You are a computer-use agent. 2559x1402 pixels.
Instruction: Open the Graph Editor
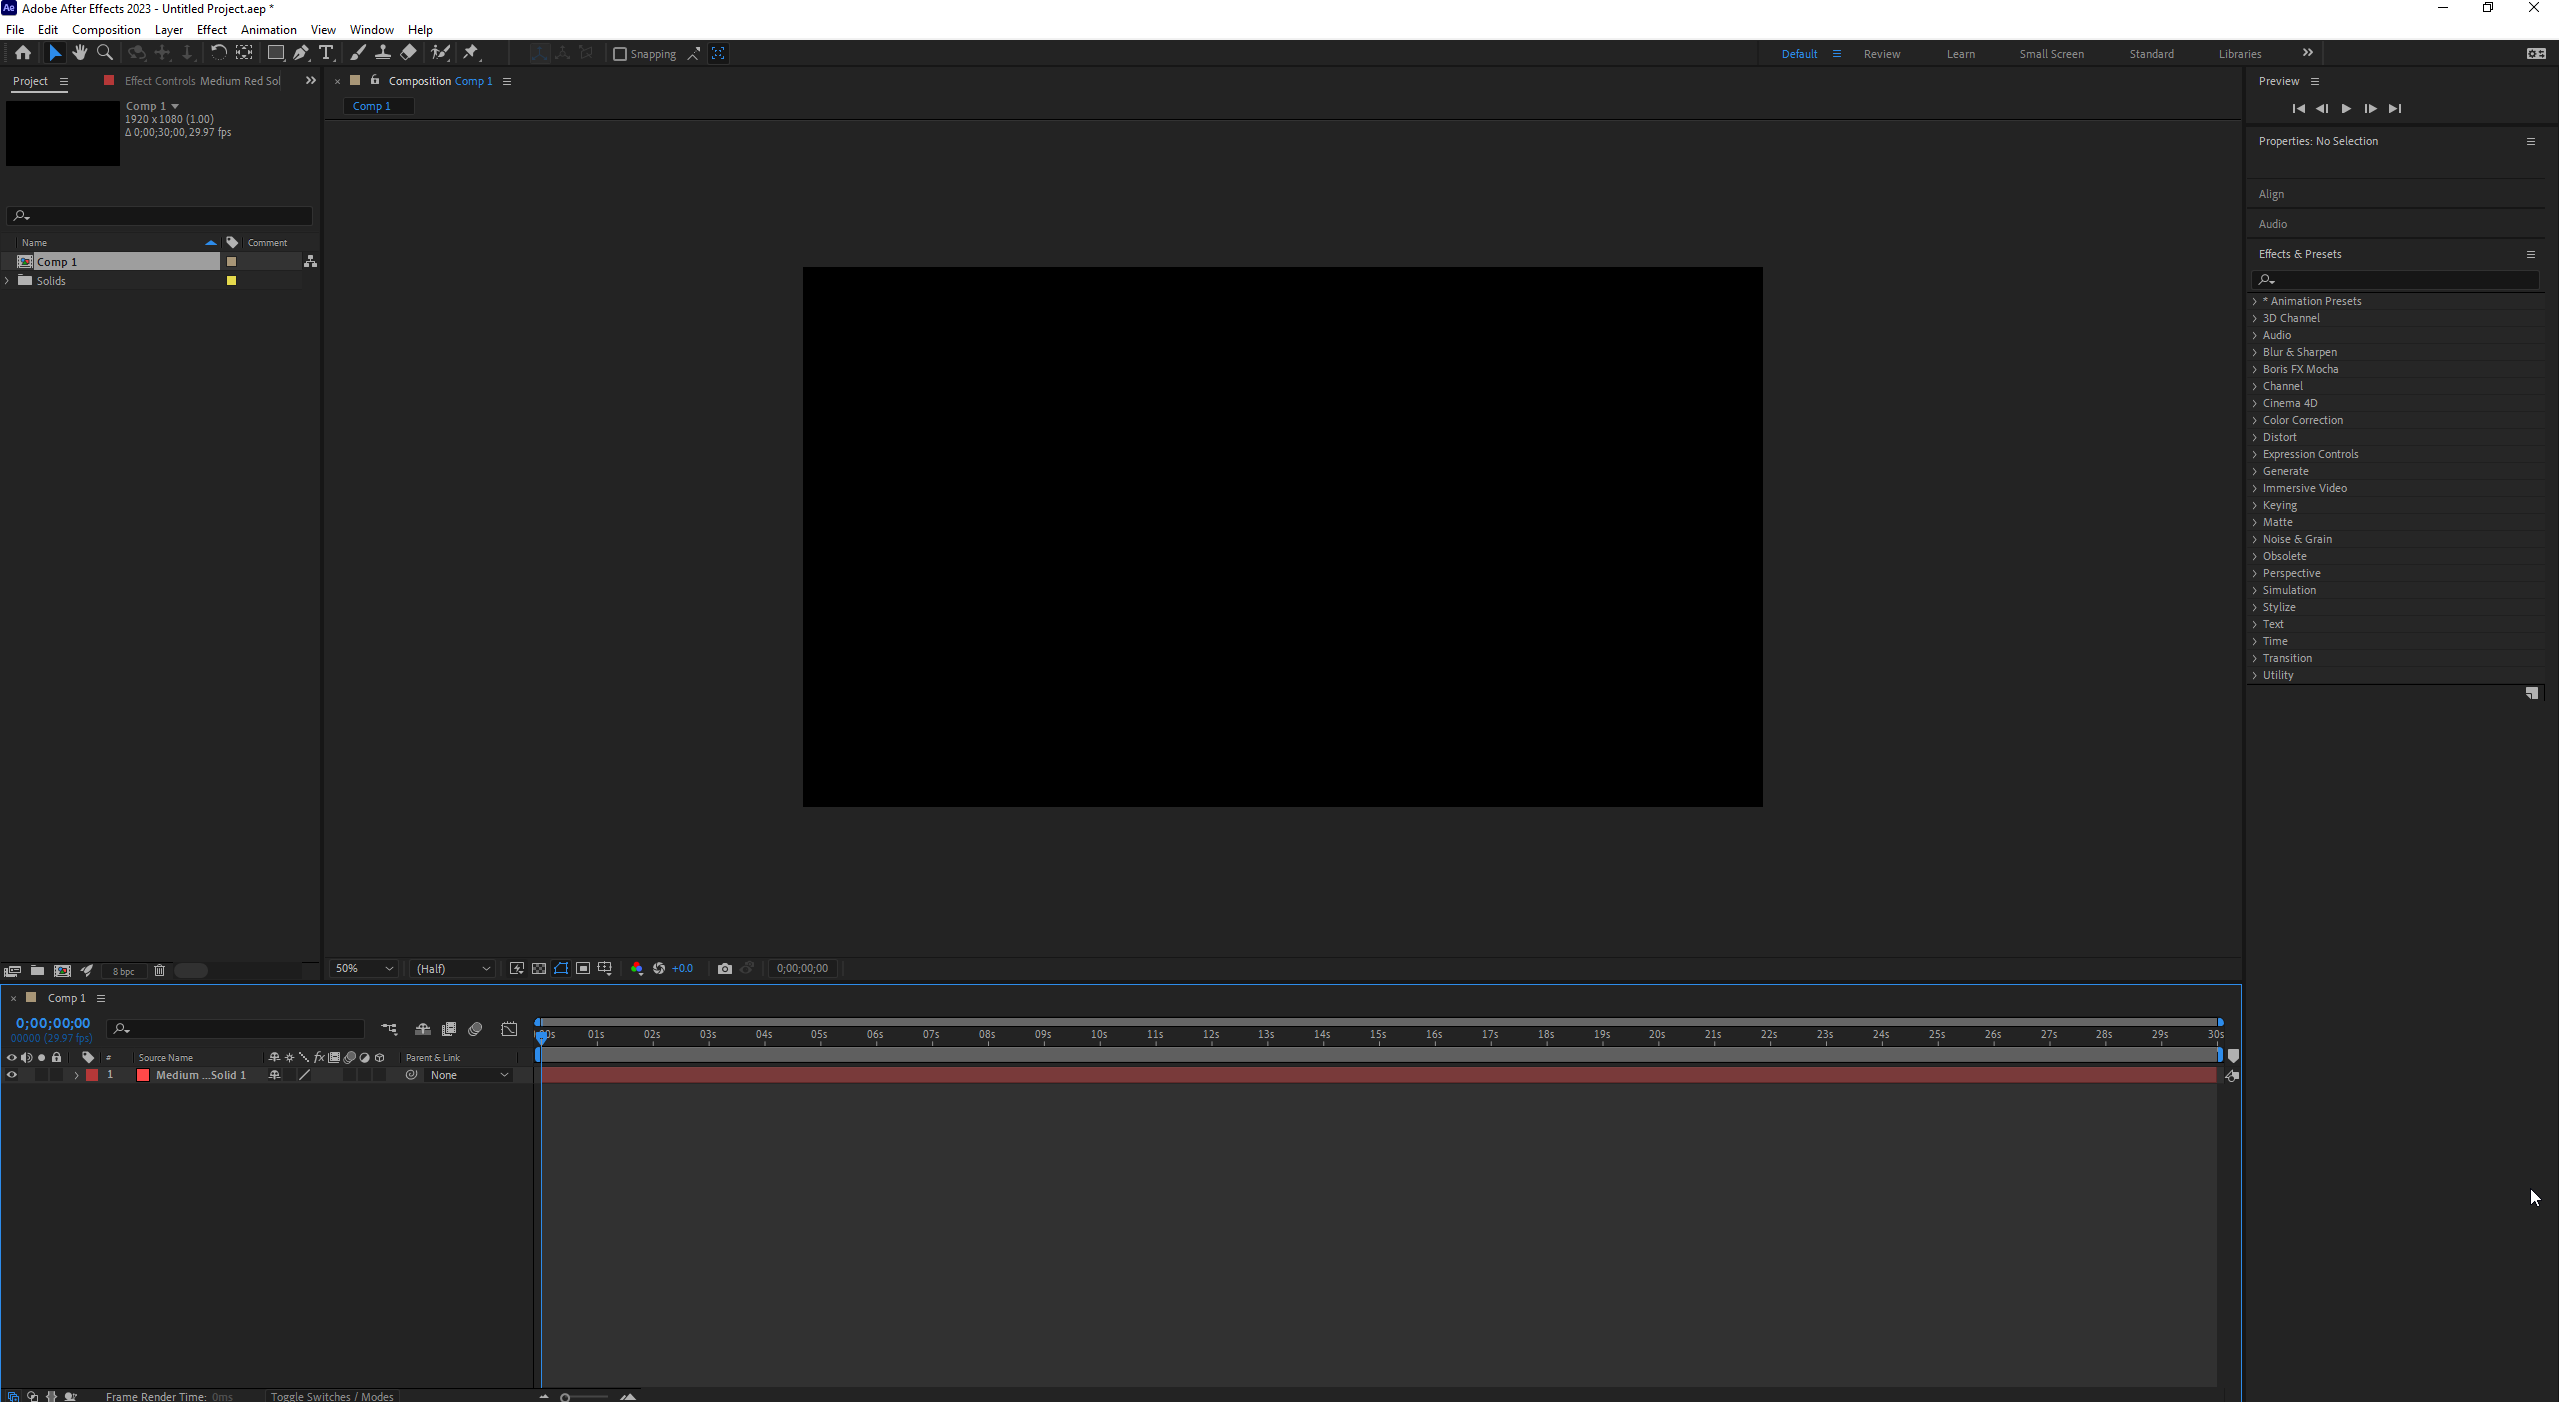508,1029
